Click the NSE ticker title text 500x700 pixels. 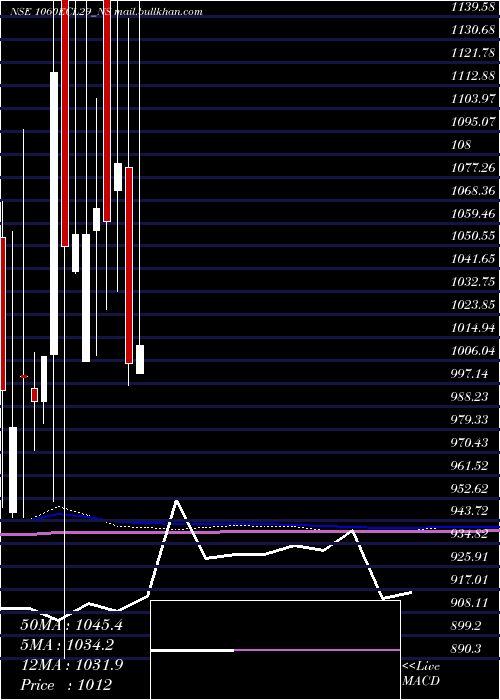click(106, 12)
